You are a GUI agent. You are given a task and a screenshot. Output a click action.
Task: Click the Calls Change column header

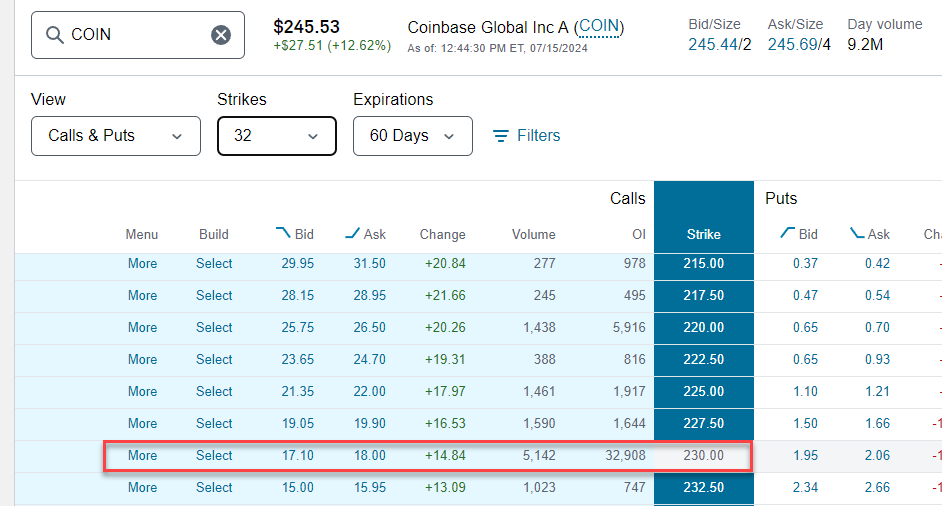pyautogui.click(x=442, y=234)
